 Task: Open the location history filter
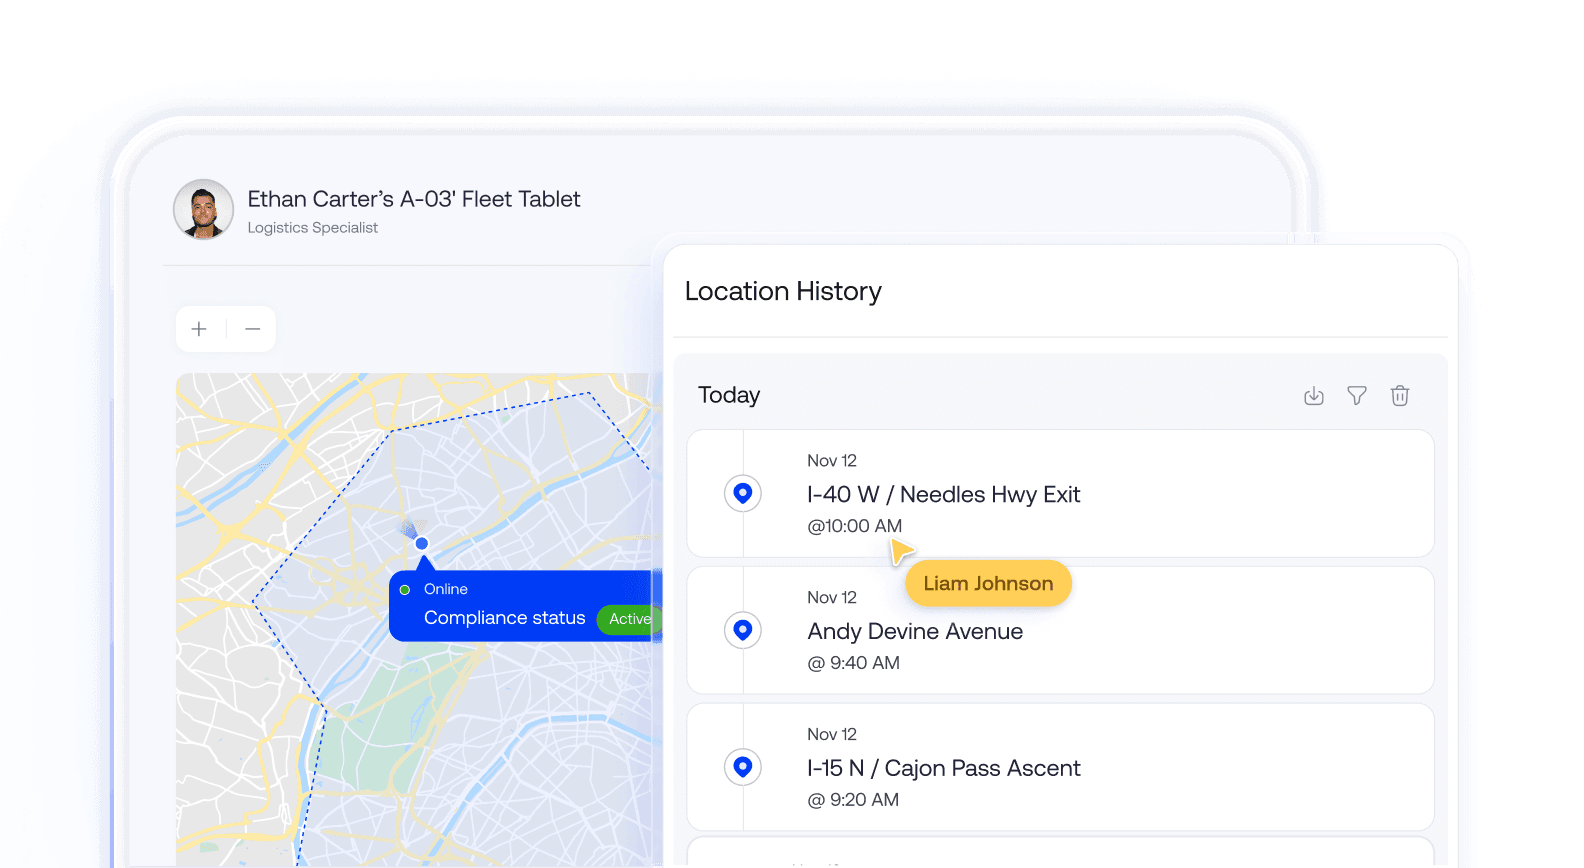[1357, 396]
